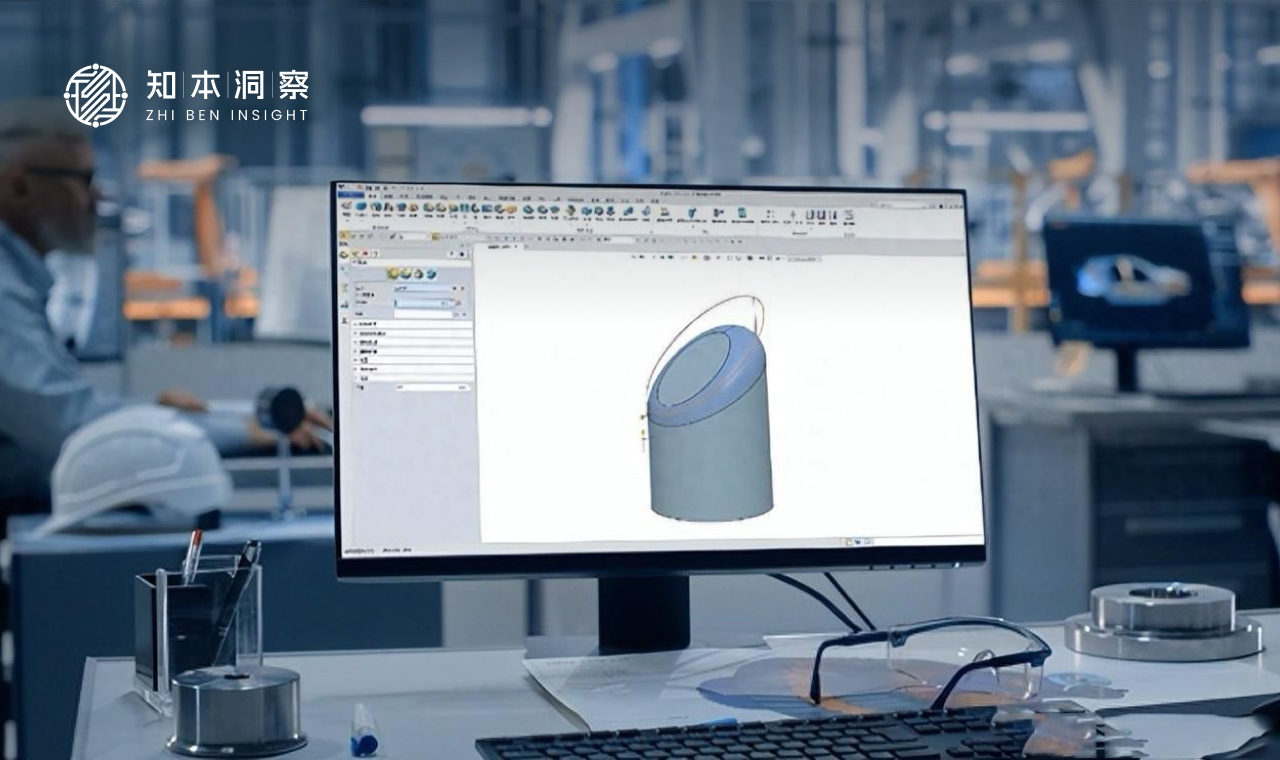Select the blue sphere icon in the dialog panel
1280x760 pixels.
tap(431, 275)
